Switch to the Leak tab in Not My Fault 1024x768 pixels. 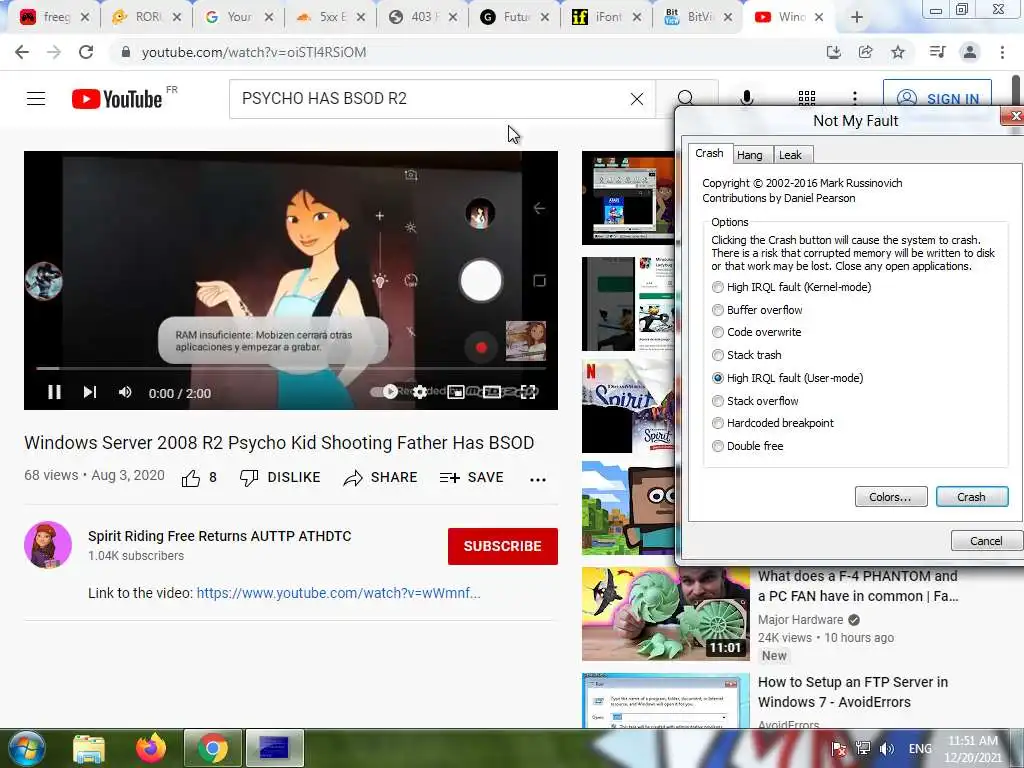point(790,155)
